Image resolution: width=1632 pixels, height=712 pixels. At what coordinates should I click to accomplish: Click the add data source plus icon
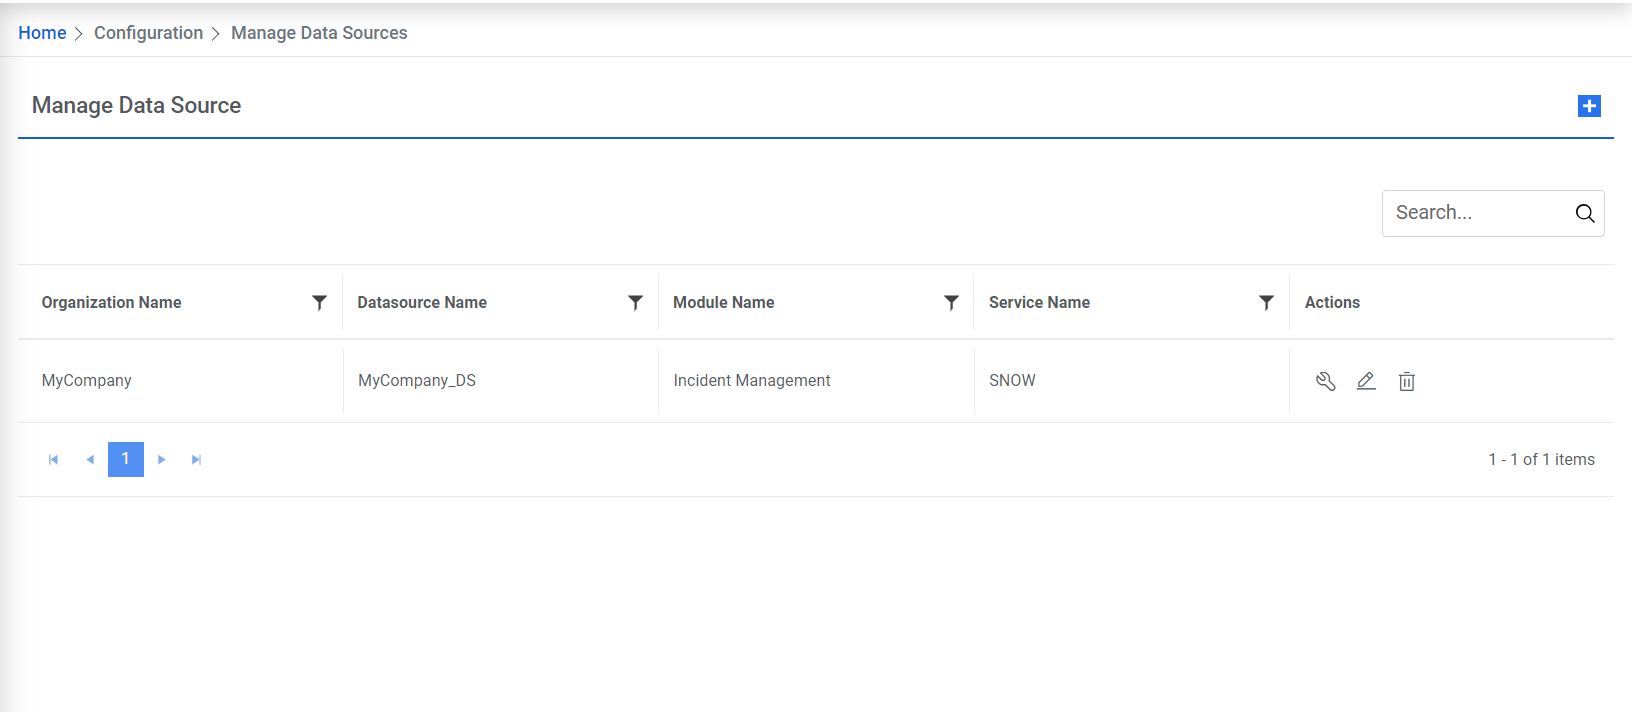1589,106
